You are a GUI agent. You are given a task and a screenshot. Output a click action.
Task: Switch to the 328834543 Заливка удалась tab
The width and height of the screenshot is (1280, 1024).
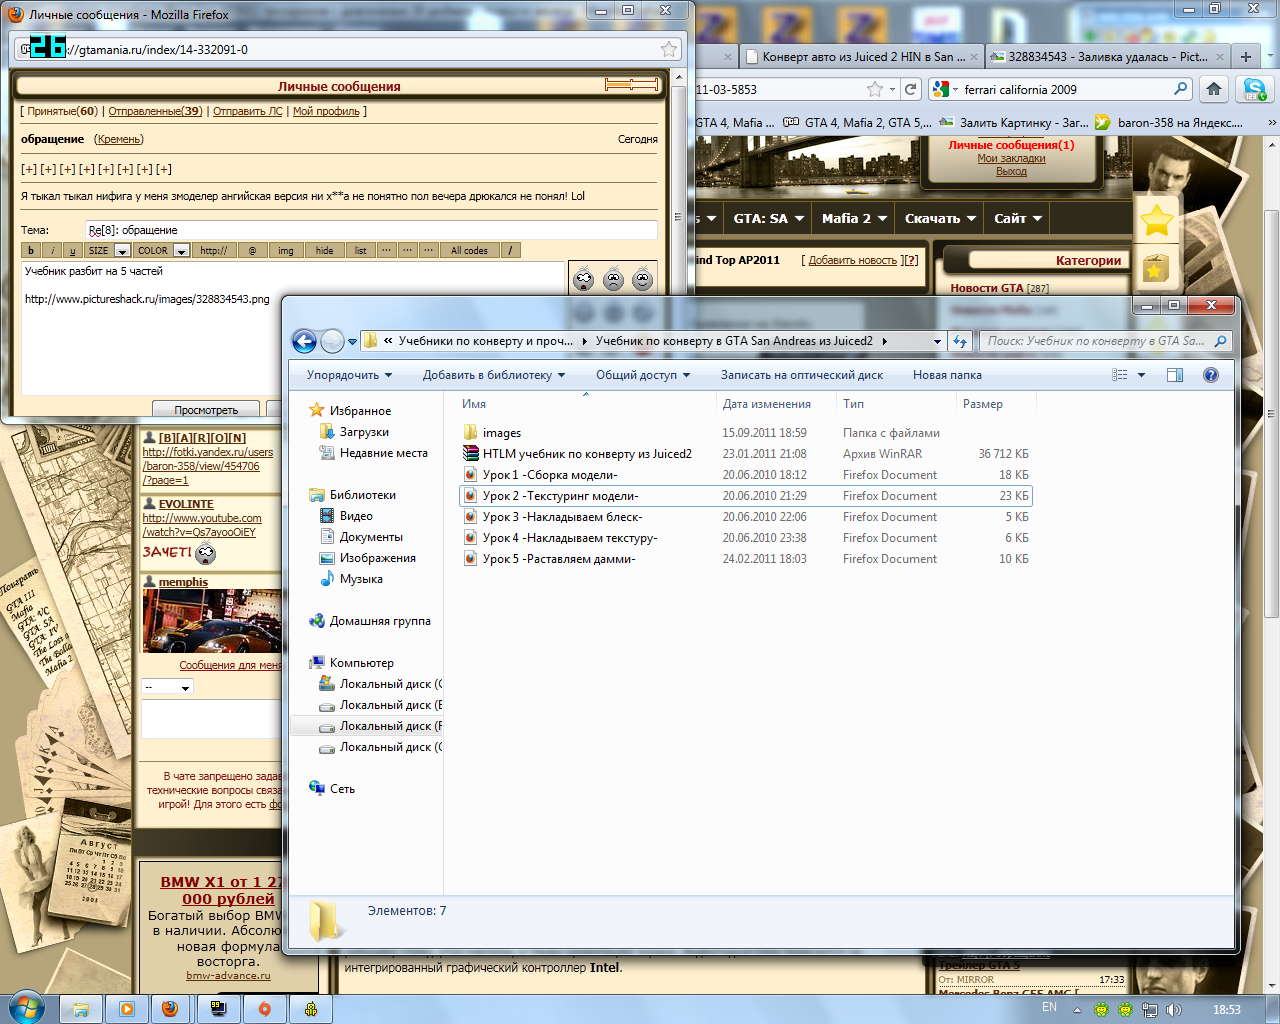pyautogui.click(x=1107, y=57)
